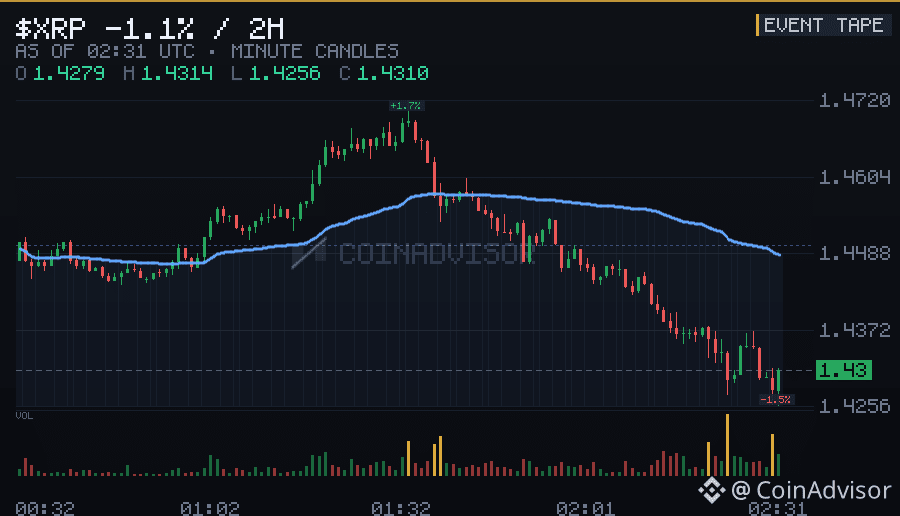
Task: Click the Binance logo icon
Action: pyautogui.click(x=712, y=490)
